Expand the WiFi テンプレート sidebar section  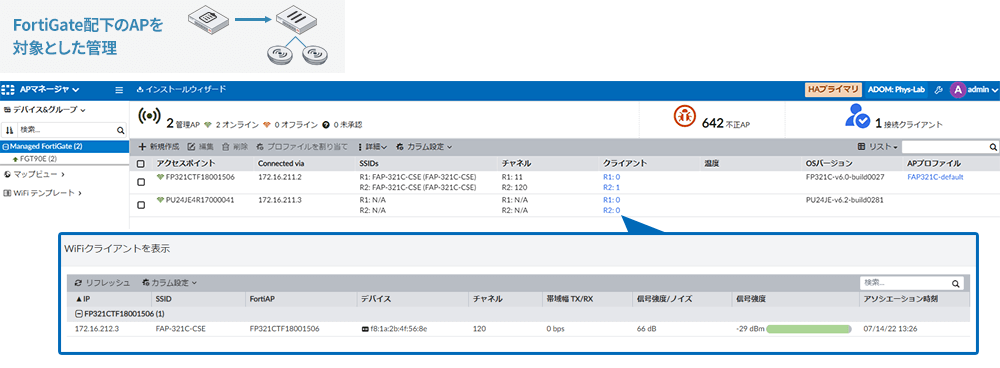(x=42, y=193)
